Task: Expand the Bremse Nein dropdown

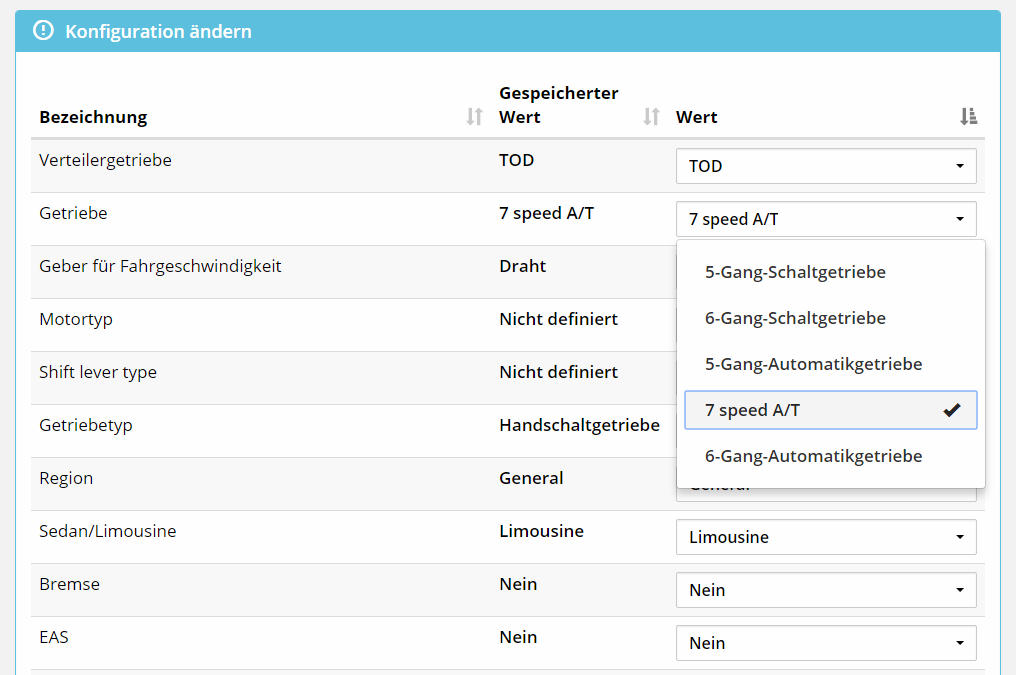Action: pyautogui.click(x=826, y=590)
